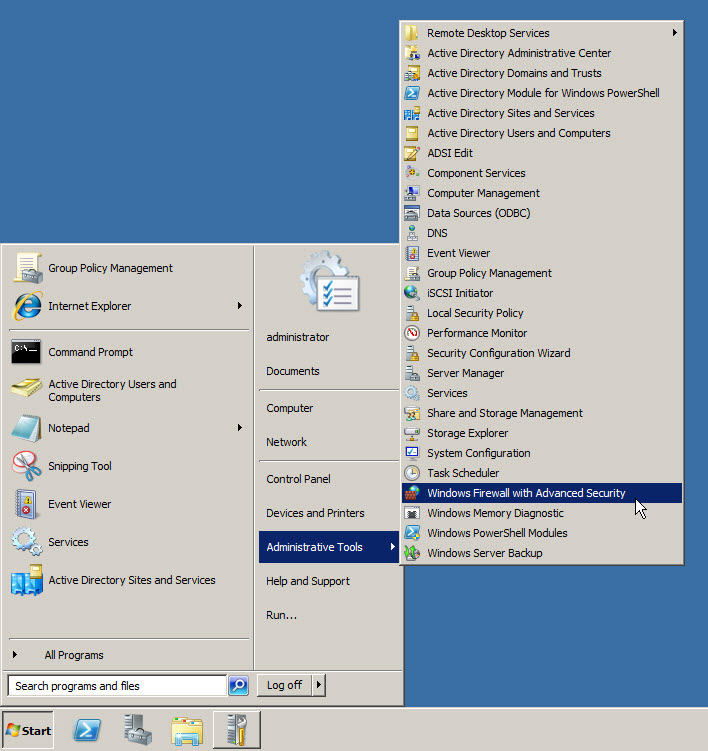
Task: Open Windows Explorer folder icon in taskbar
Action: click(187, 730)
